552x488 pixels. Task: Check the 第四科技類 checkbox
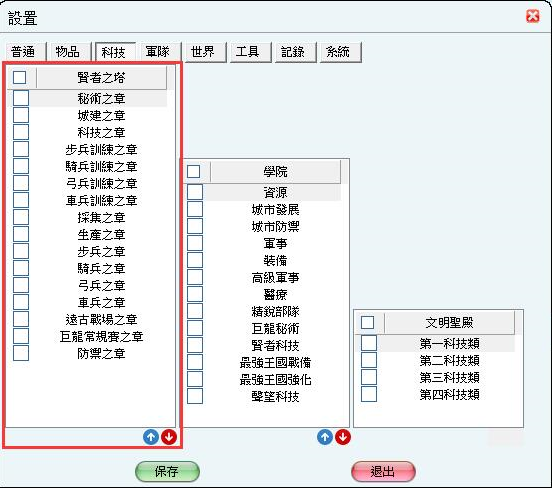[369, 394]
